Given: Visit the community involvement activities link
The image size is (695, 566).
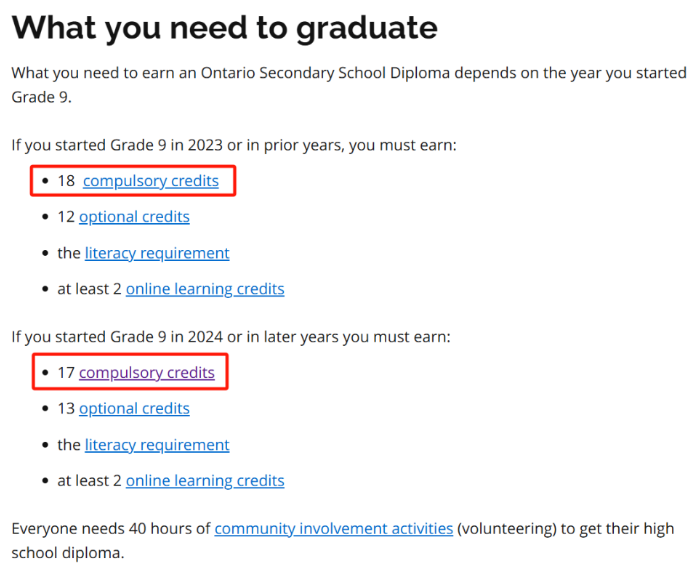Looking at the screenshot, I should 334,529.
